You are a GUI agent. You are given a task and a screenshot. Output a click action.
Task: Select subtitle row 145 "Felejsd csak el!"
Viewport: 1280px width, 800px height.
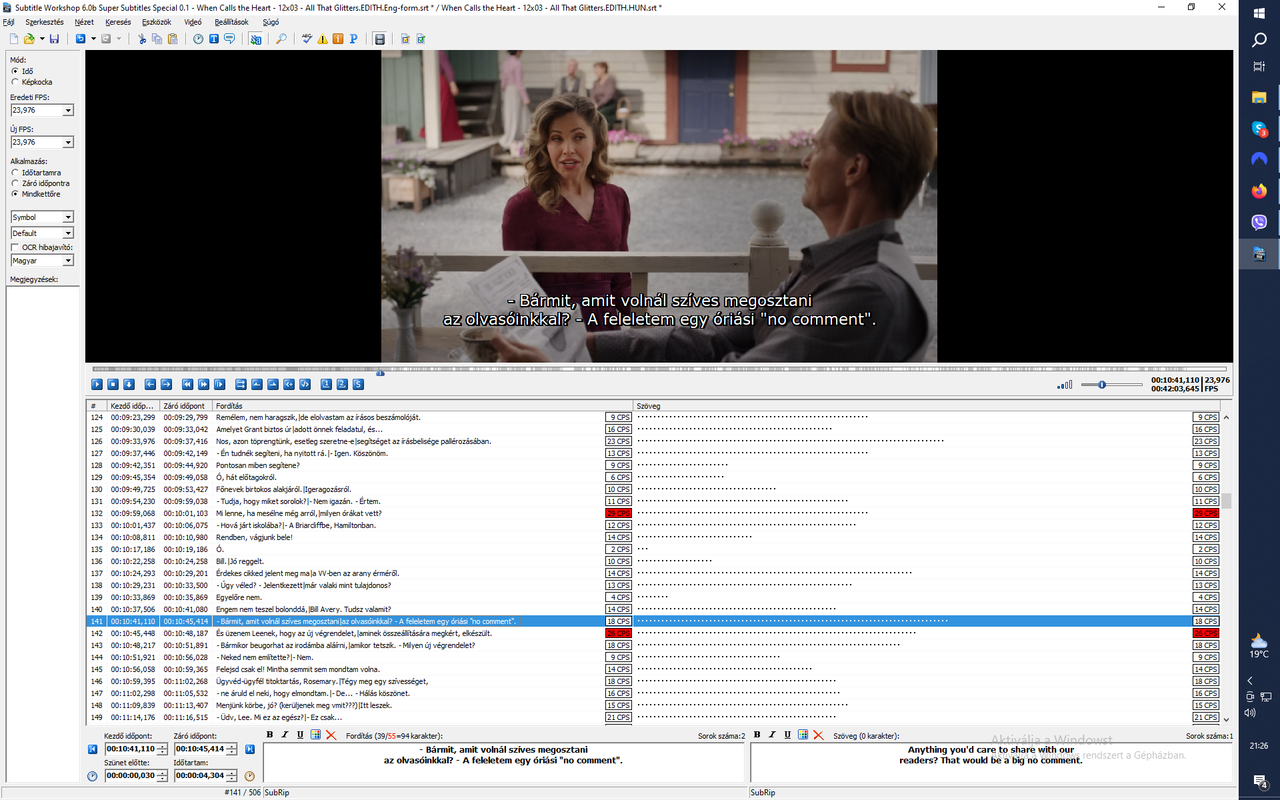[x=654, y=669]
